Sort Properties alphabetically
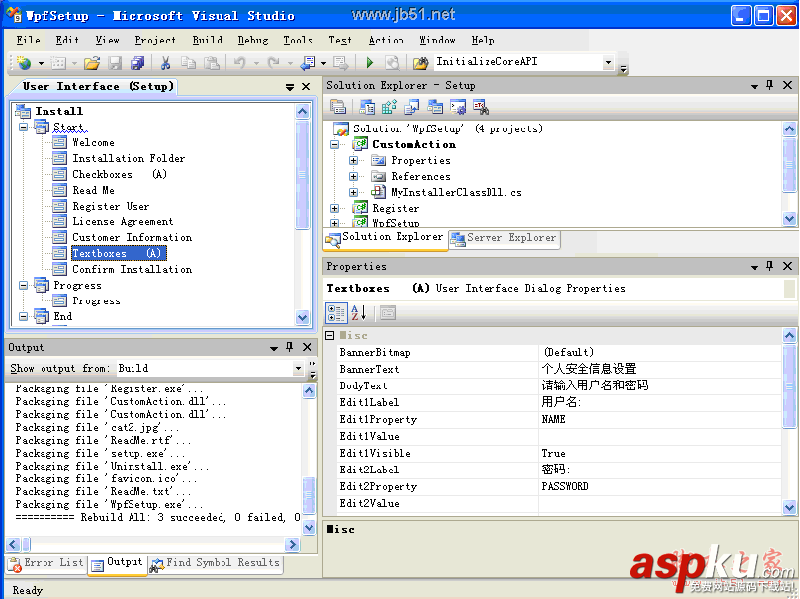This screenshot has height=599, width=800. [359, 313]
